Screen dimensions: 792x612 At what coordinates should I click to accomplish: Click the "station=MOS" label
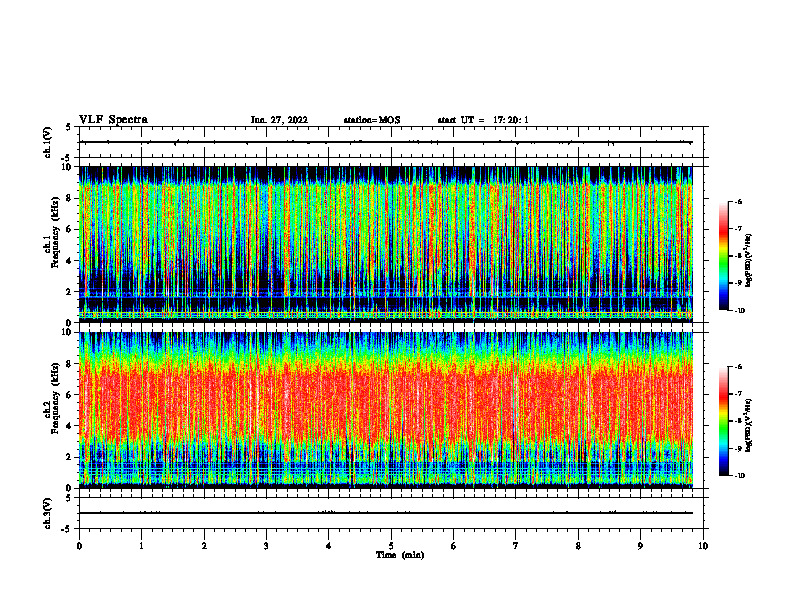click(x=372, y=120)
